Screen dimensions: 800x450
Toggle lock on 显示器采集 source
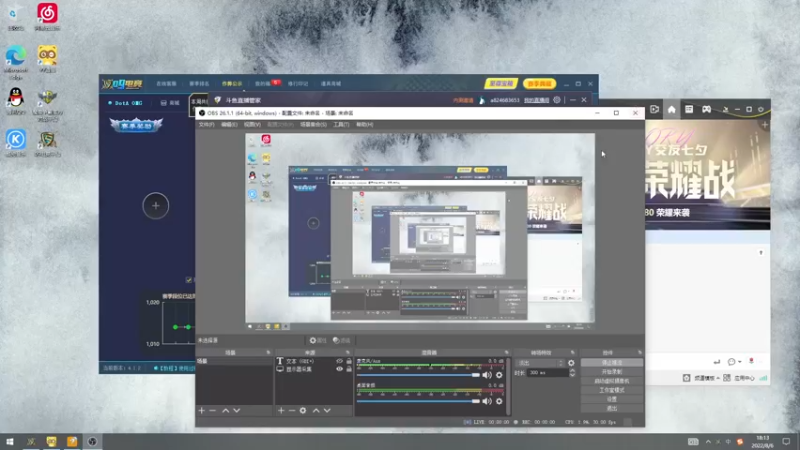click(349, 369)
